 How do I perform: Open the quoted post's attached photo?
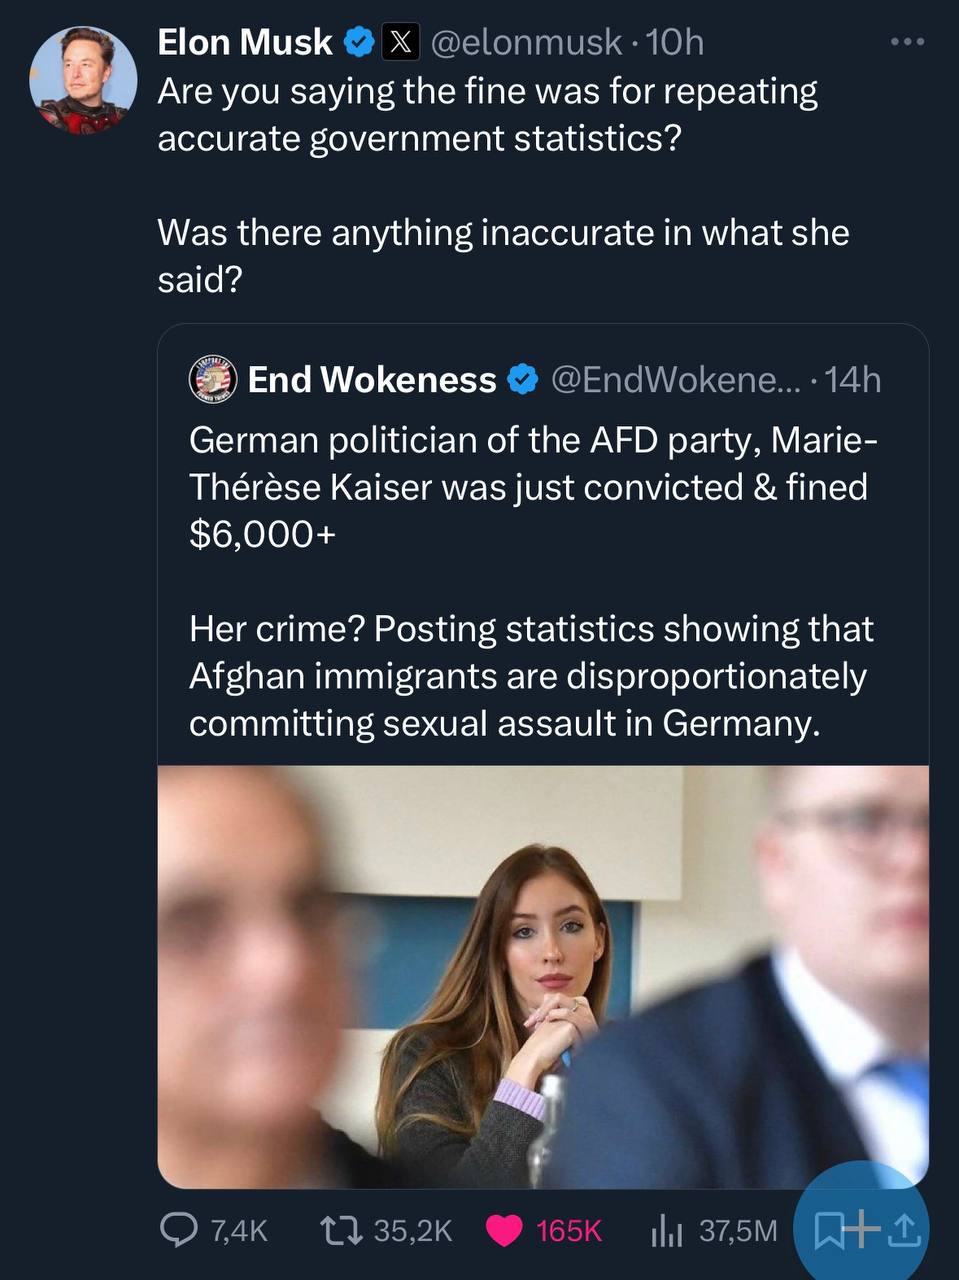pyautogui.click(x=543, y=976)
